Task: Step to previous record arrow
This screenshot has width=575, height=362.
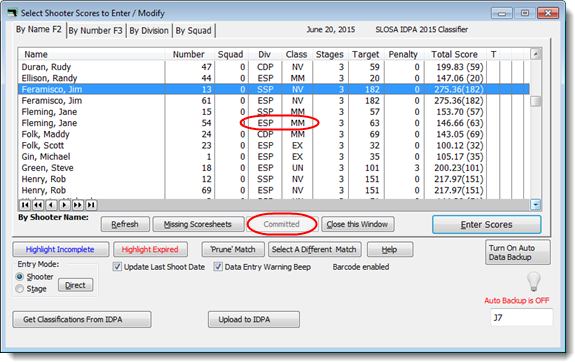Action: click(x=51, y=205)
